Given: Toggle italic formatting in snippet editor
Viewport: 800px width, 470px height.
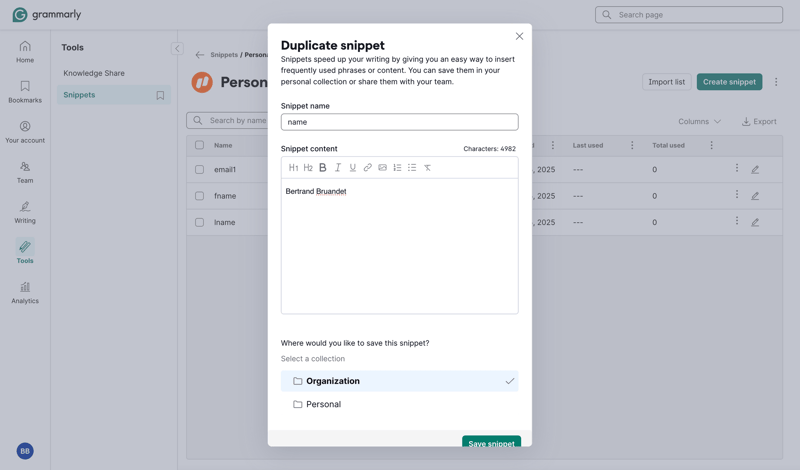Looking at the screenshot, I should [x=337, y=167].
